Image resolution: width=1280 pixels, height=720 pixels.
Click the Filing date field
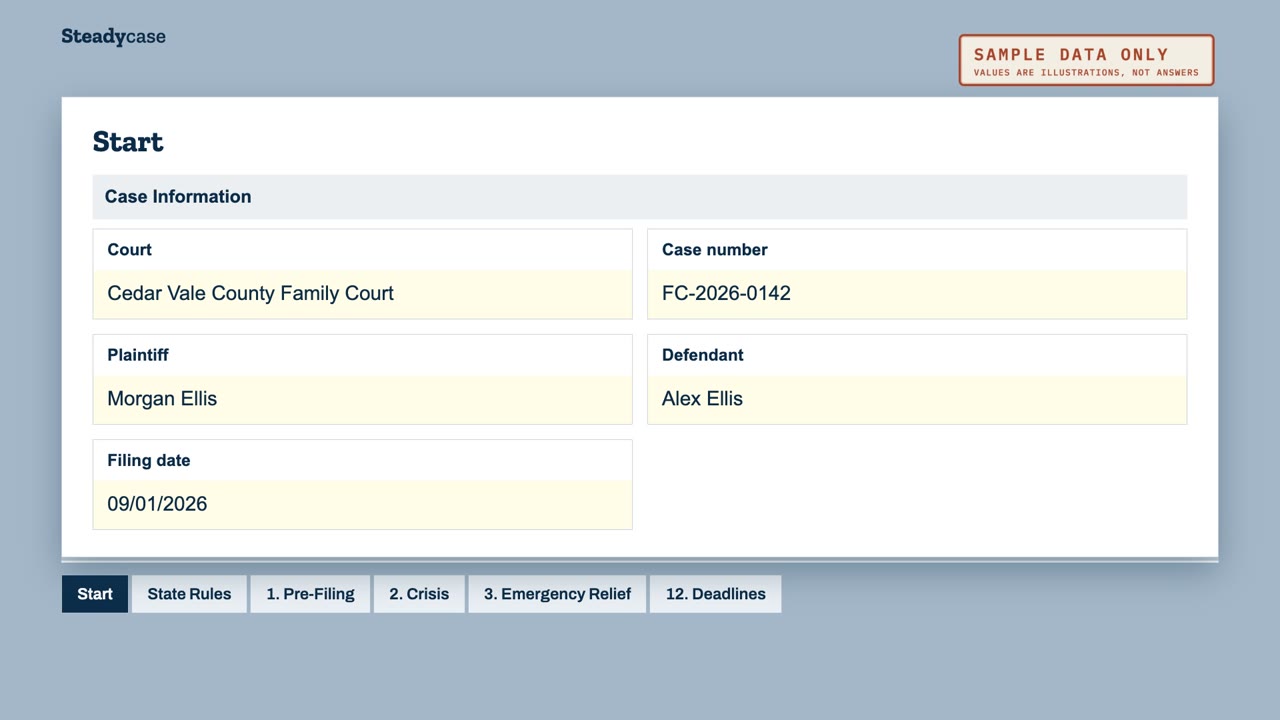[362, 504]
